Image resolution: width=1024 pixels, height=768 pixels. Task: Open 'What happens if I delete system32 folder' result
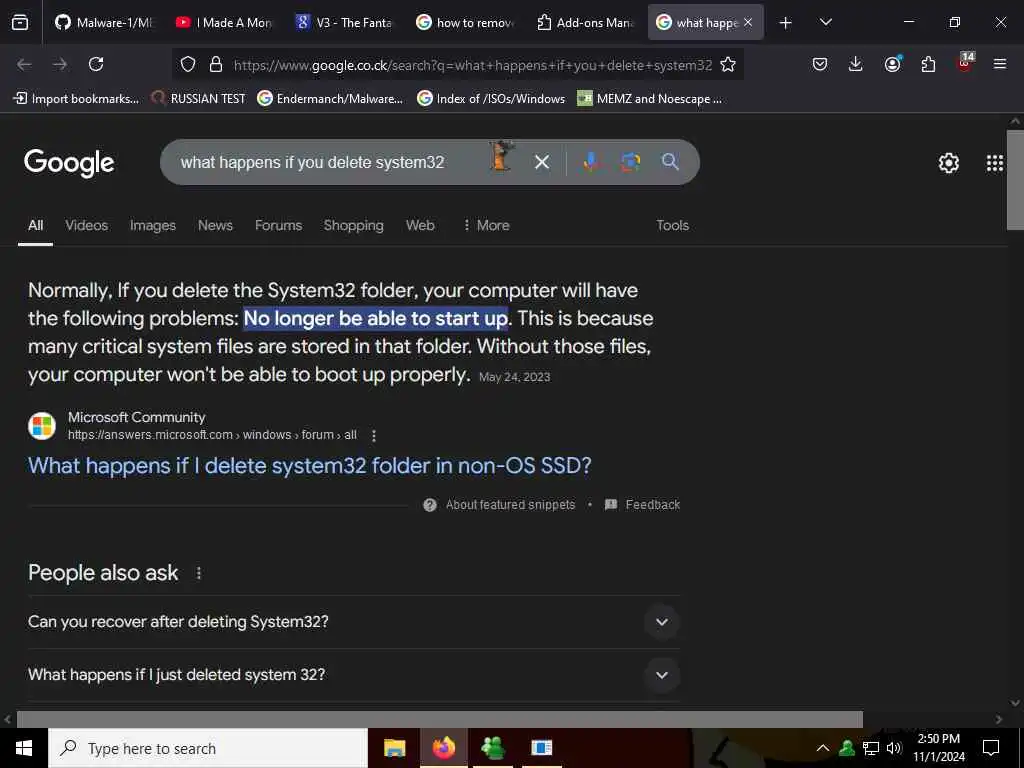[310, 466]
